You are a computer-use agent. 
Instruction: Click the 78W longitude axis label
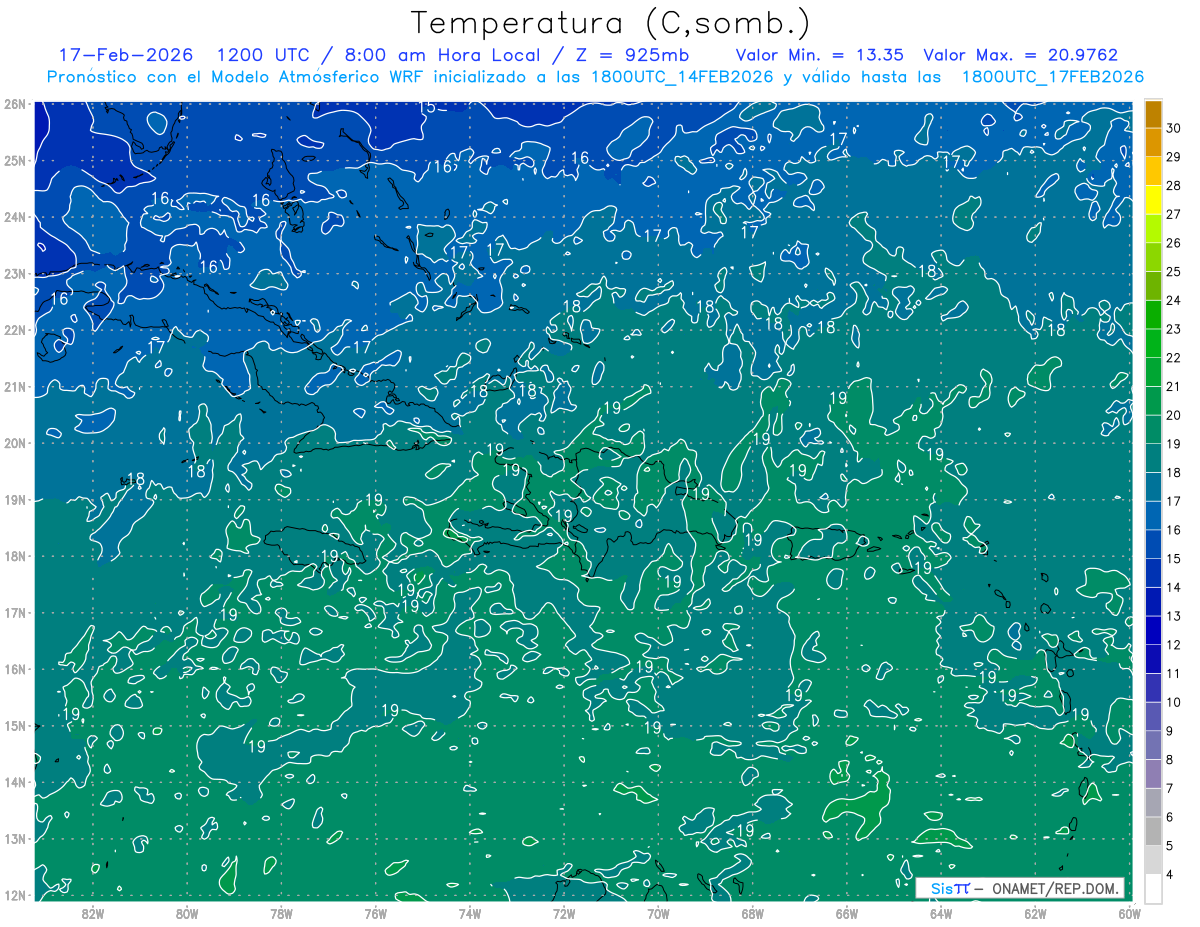click(281, 913)
